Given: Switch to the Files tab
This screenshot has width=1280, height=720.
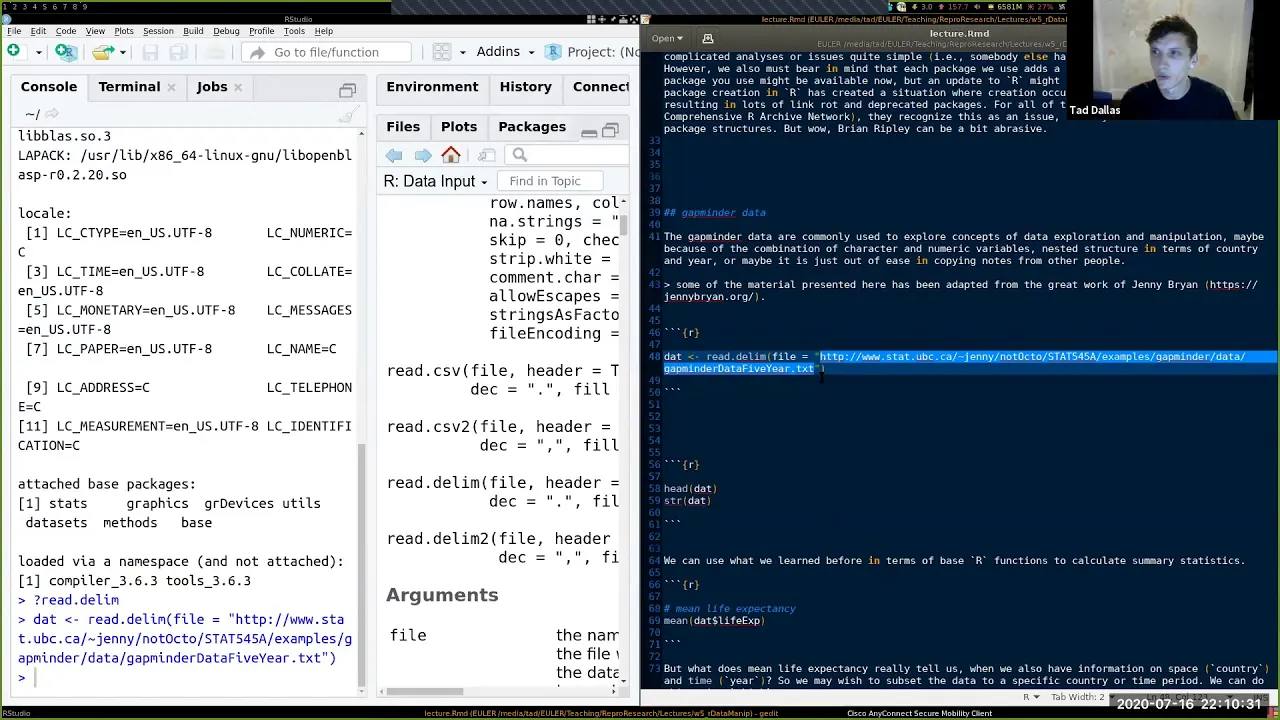Looking at the screenshot, I should pos(403,127).
